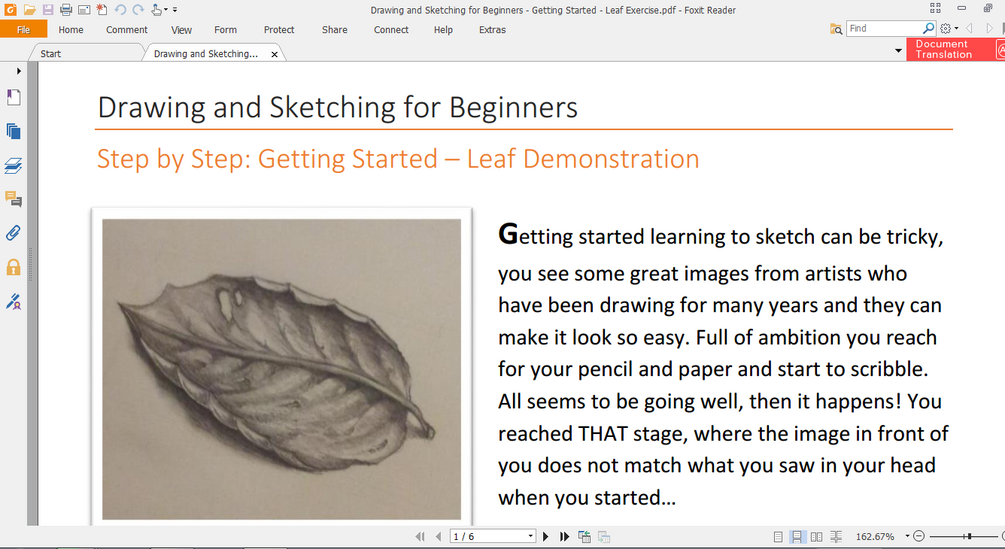The height and width of the screenshot is (549, 1005).
Task: Jump to the last page button
Action: (x=564, y=537)
